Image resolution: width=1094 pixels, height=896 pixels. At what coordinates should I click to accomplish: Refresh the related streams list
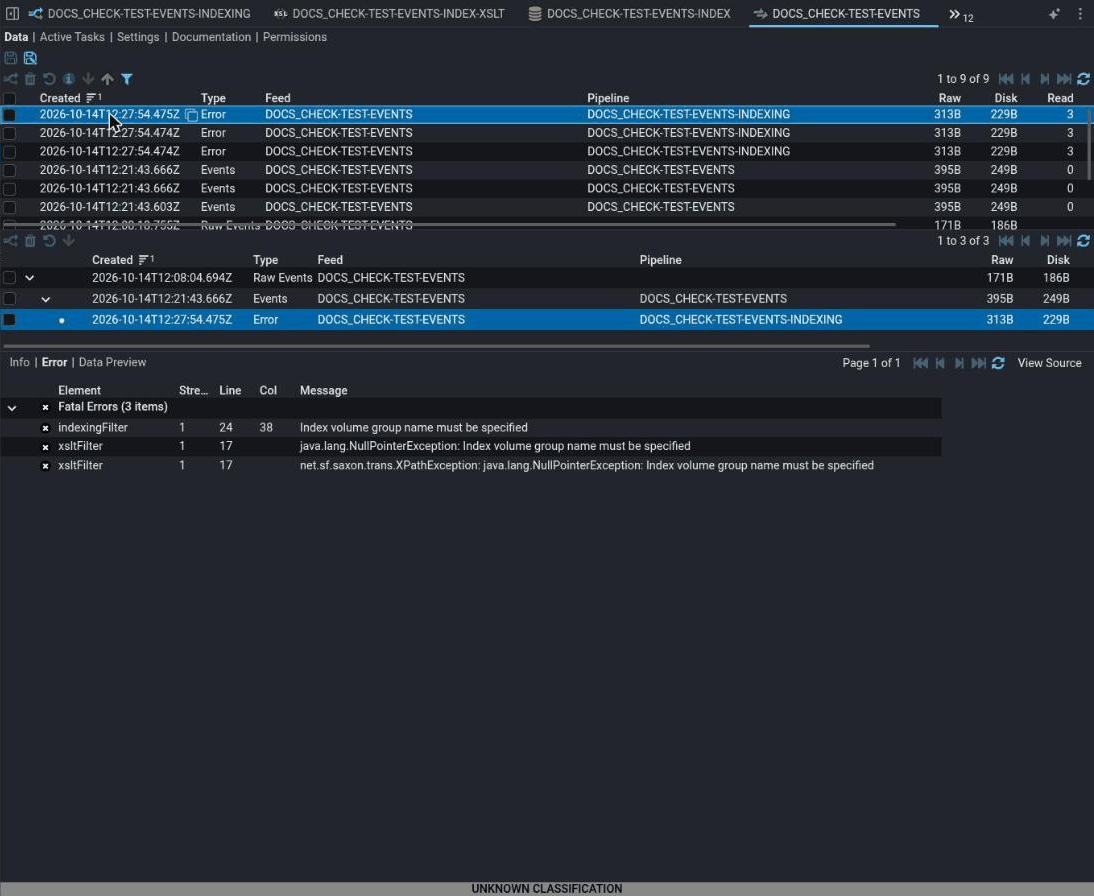[x=1083, y=241]
